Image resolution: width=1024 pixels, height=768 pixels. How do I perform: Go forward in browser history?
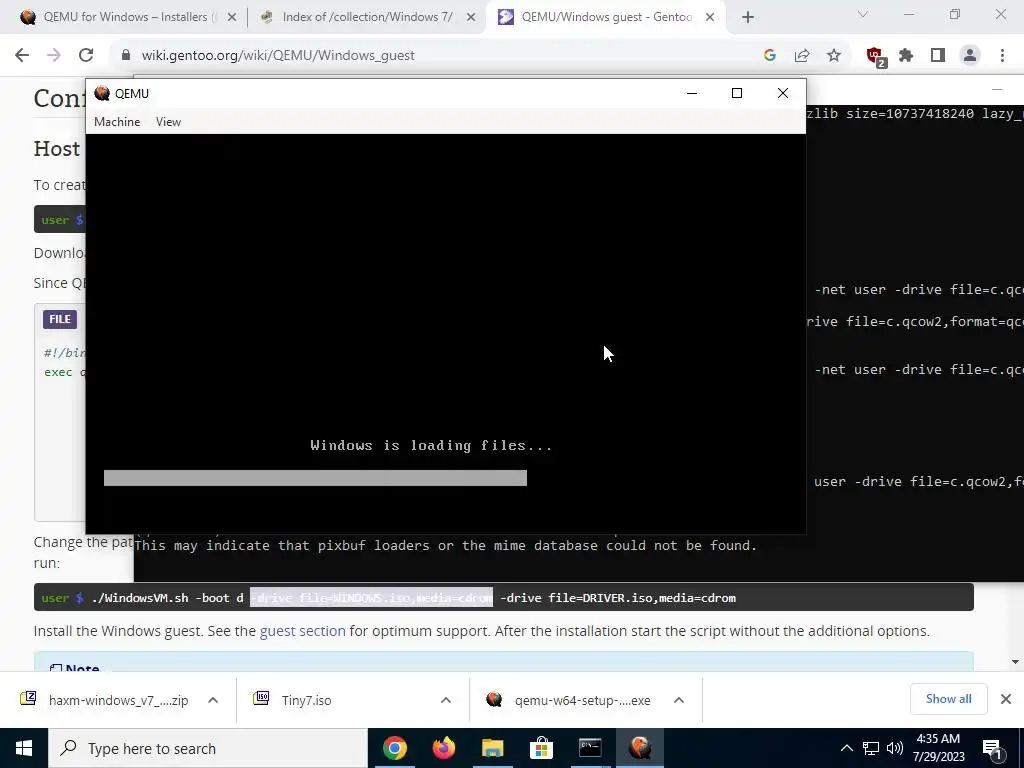[54, 56]
